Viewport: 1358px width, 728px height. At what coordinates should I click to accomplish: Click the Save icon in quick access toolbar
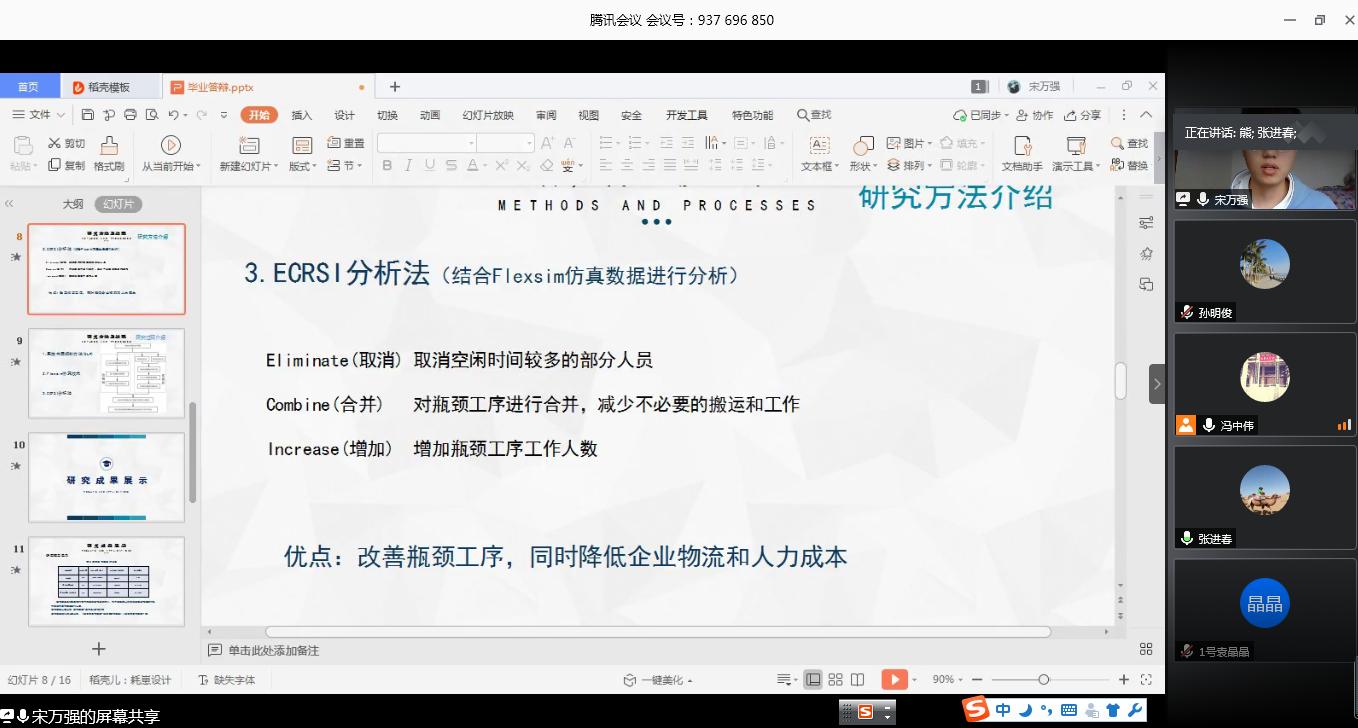coord(88,115)
